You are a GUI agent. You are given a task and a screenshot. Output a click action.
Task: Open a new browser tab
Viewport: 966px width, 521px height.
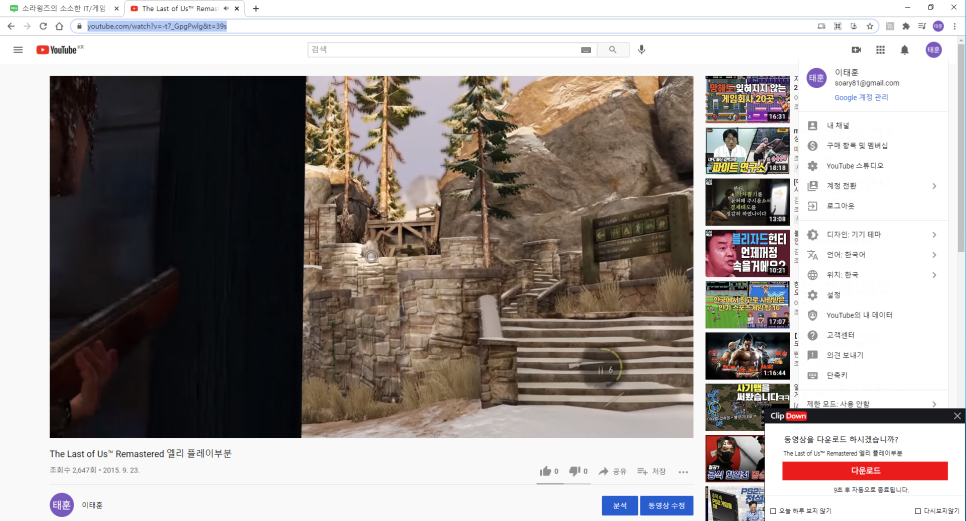coord(256,9)
